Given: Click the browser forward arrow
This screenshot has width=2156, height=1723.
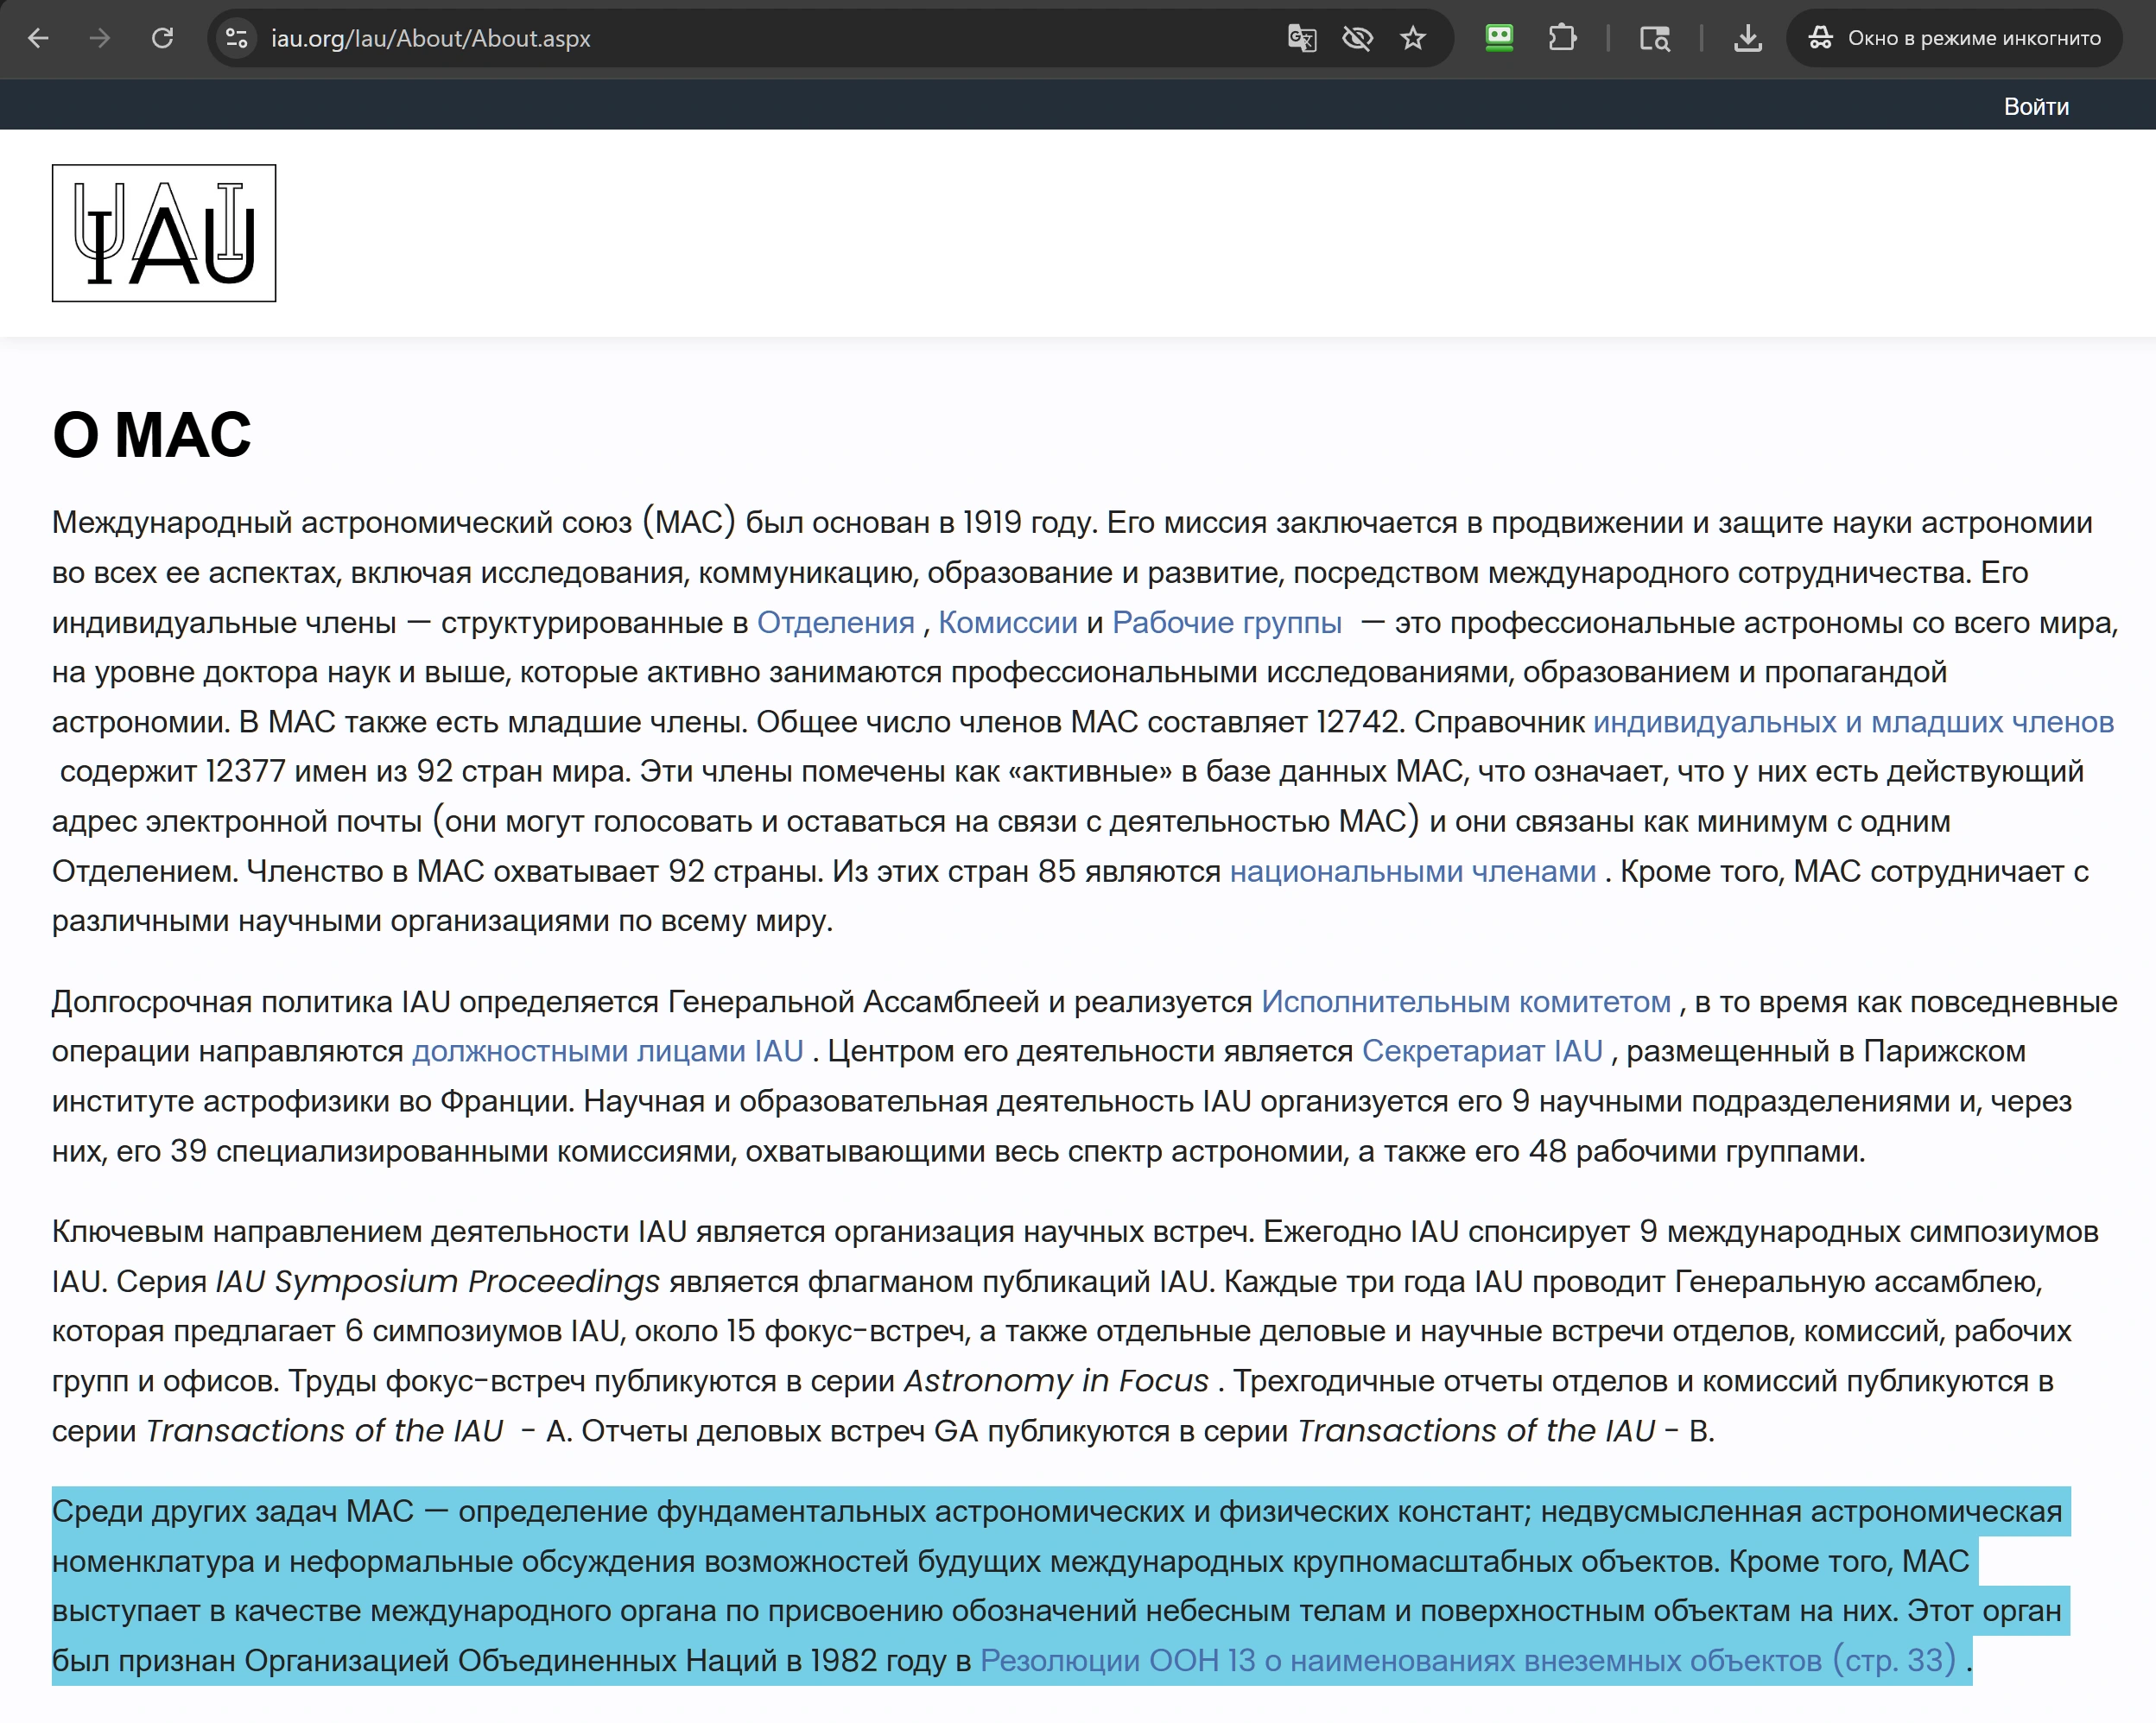Looking at the screenshot, I should (x=99, y=38).
